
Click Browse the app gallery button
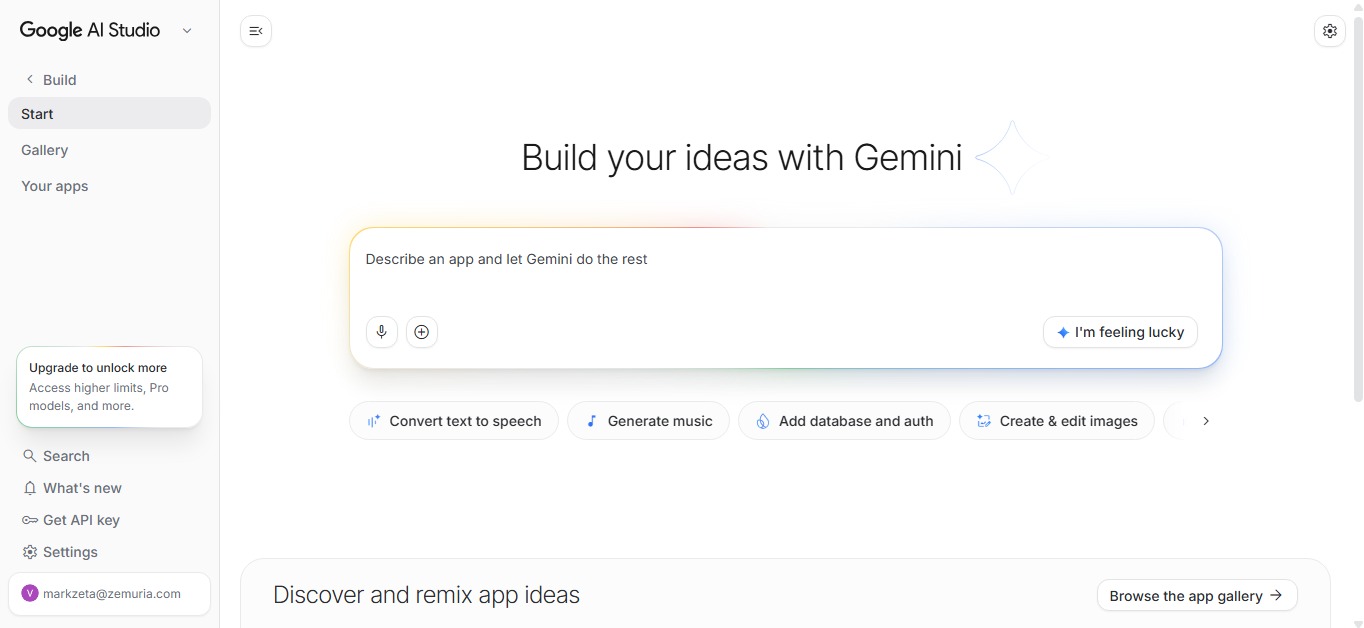pyautogui.click(x=1197, y=595)
